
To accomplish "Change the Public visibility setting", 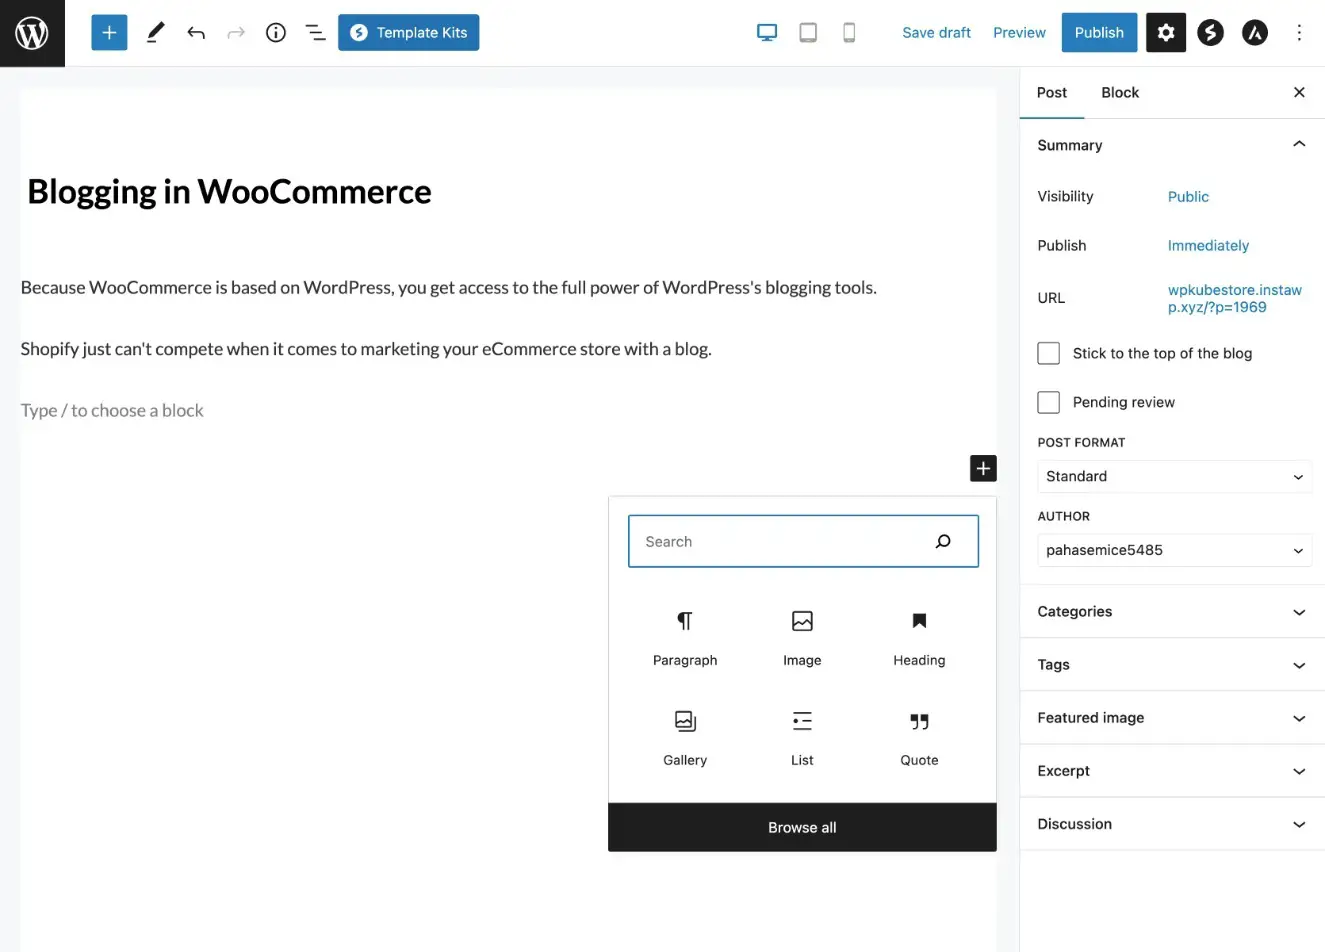I will coord(1188,197).
